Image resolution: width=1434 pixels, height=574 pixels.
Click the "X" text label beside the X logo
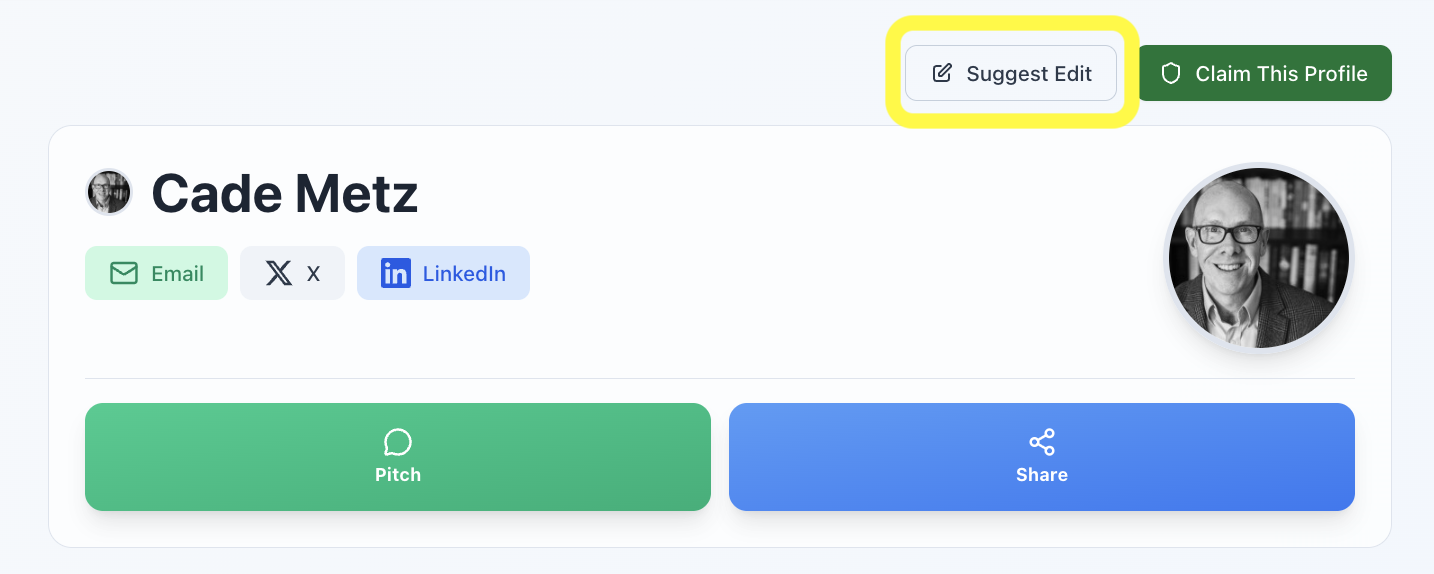[313, 274]
